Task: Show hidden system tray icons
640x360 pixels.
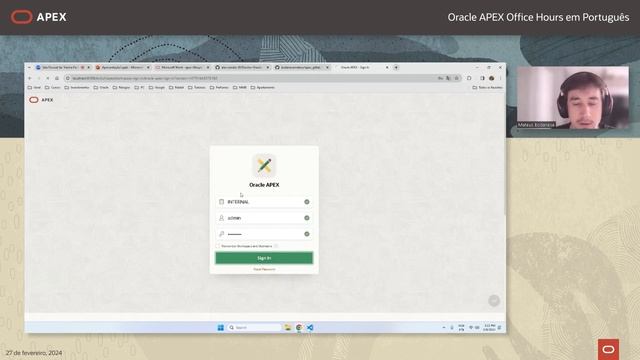Action: pos(444,327)
